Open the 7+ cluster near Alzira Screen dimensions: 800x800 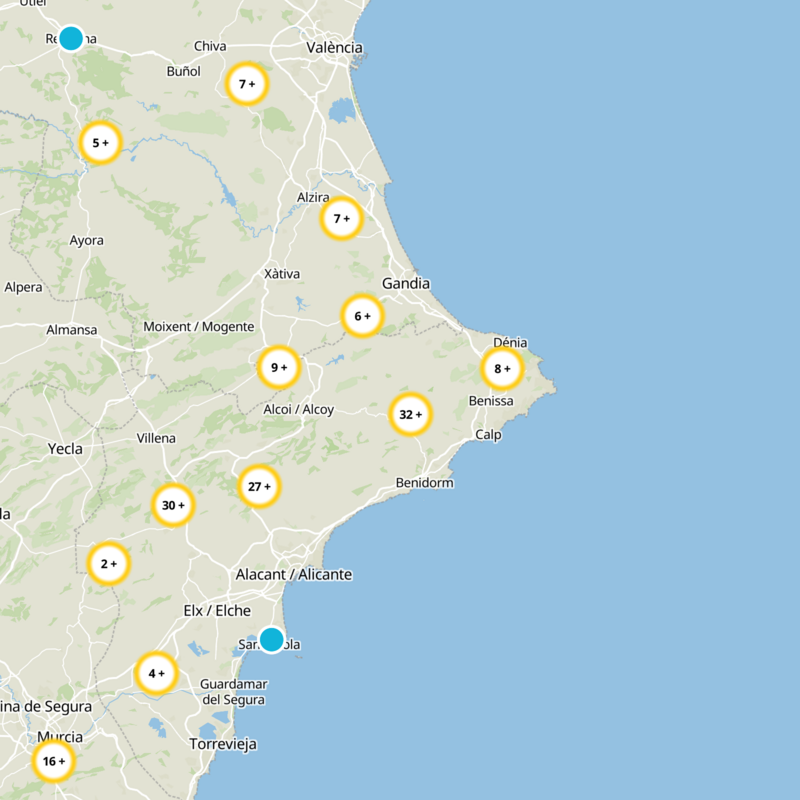point(342,218)
